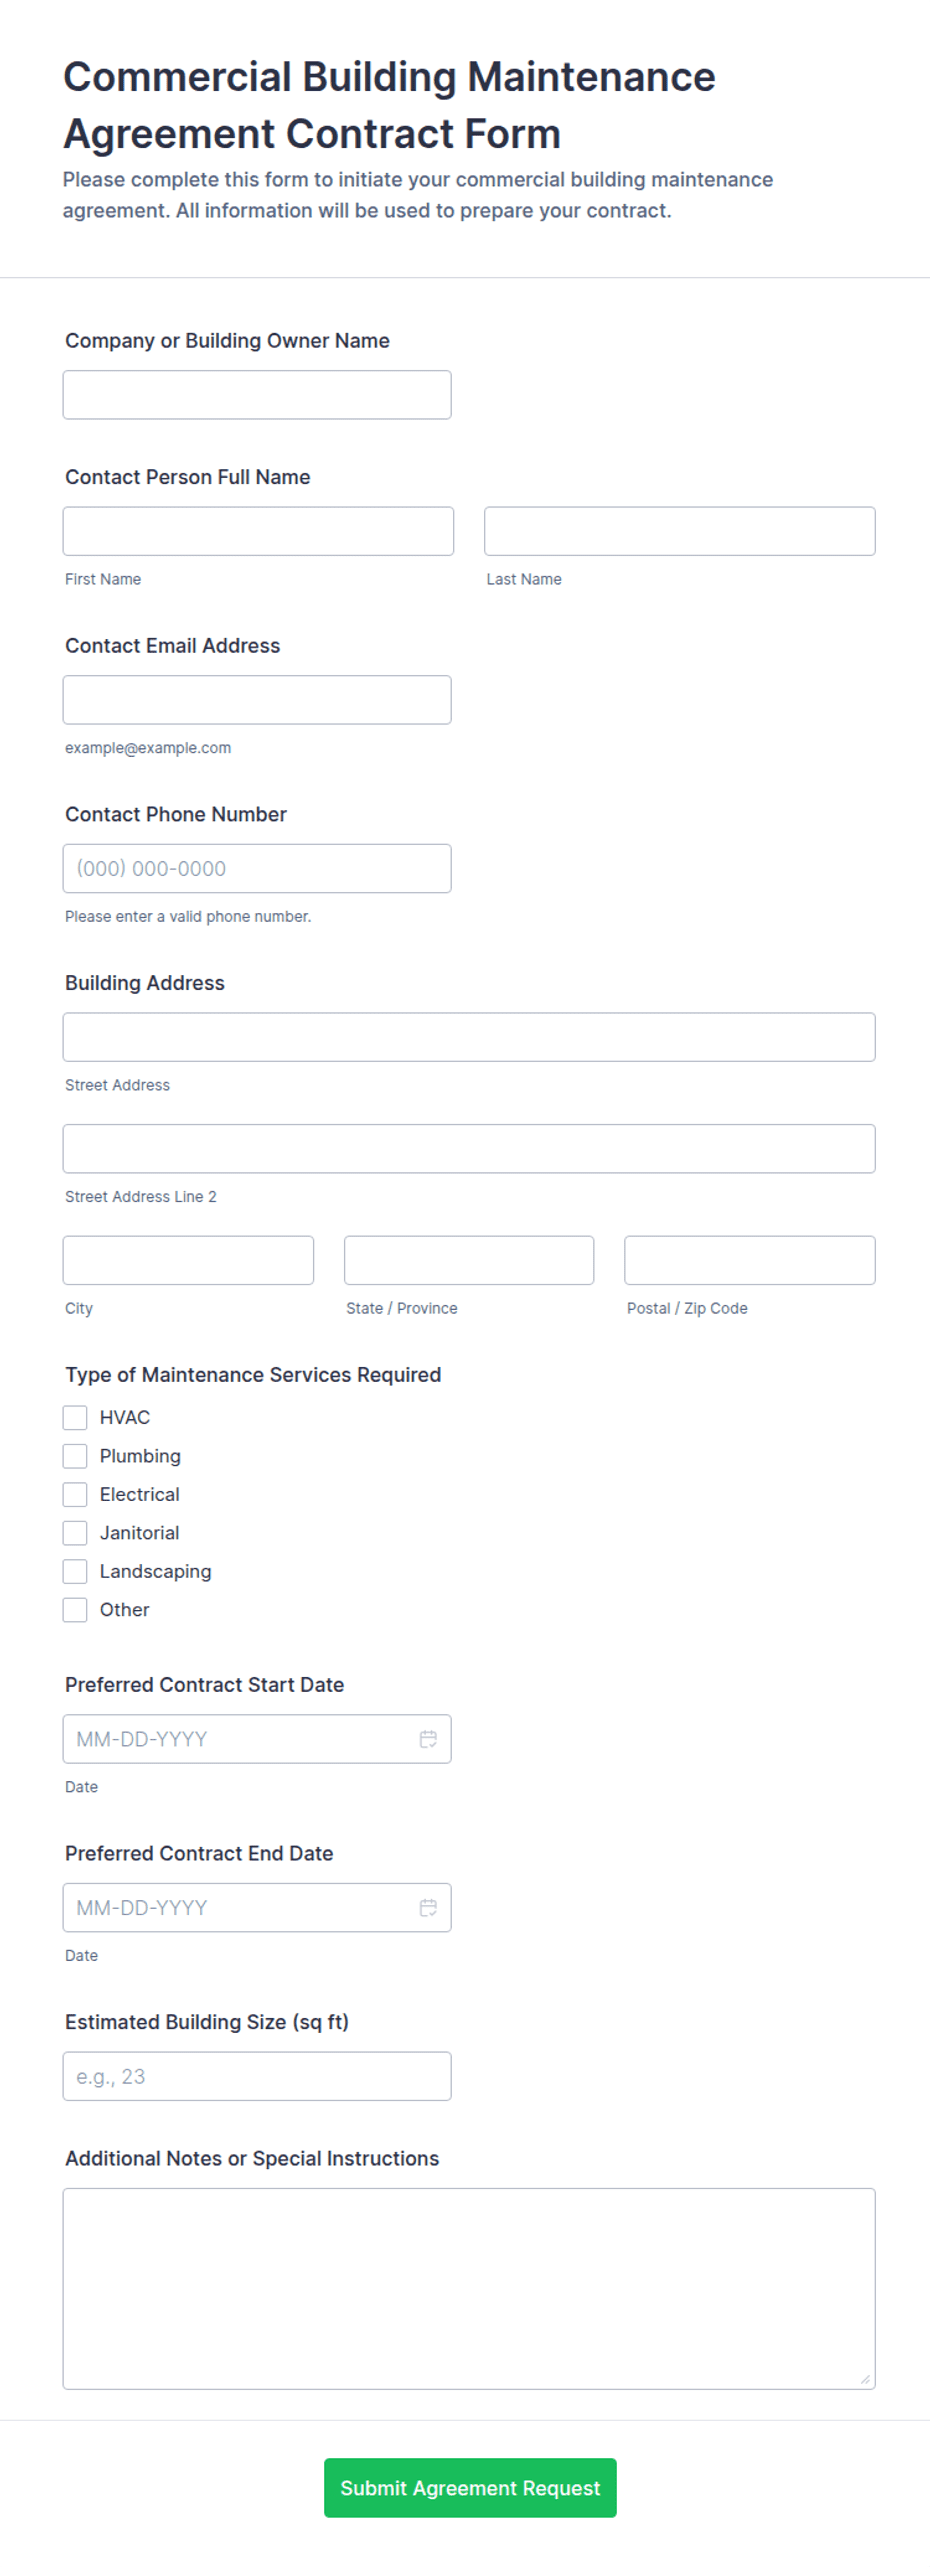Click the First Name input box

point(258,531)
